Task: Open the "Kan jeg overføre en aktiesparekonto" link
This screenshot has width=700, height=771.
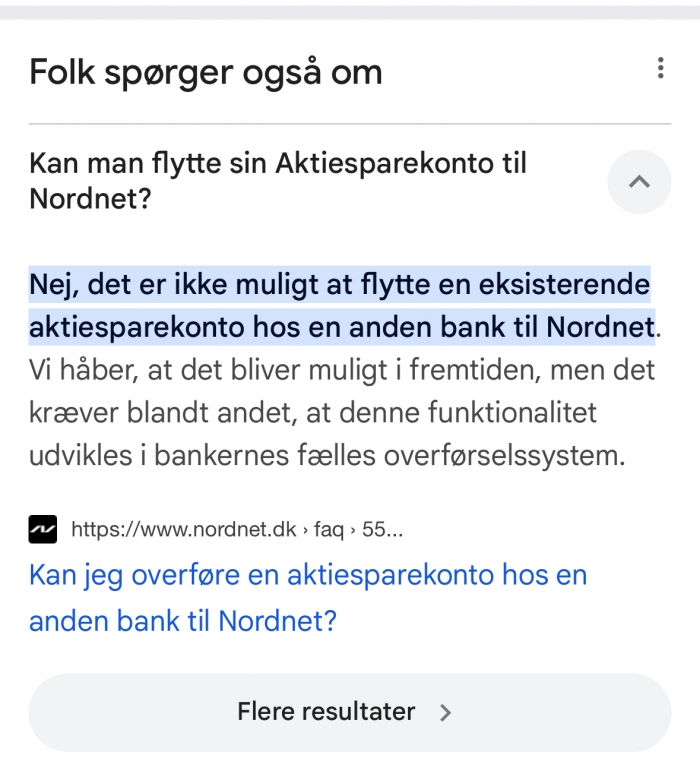Action: 307,575
